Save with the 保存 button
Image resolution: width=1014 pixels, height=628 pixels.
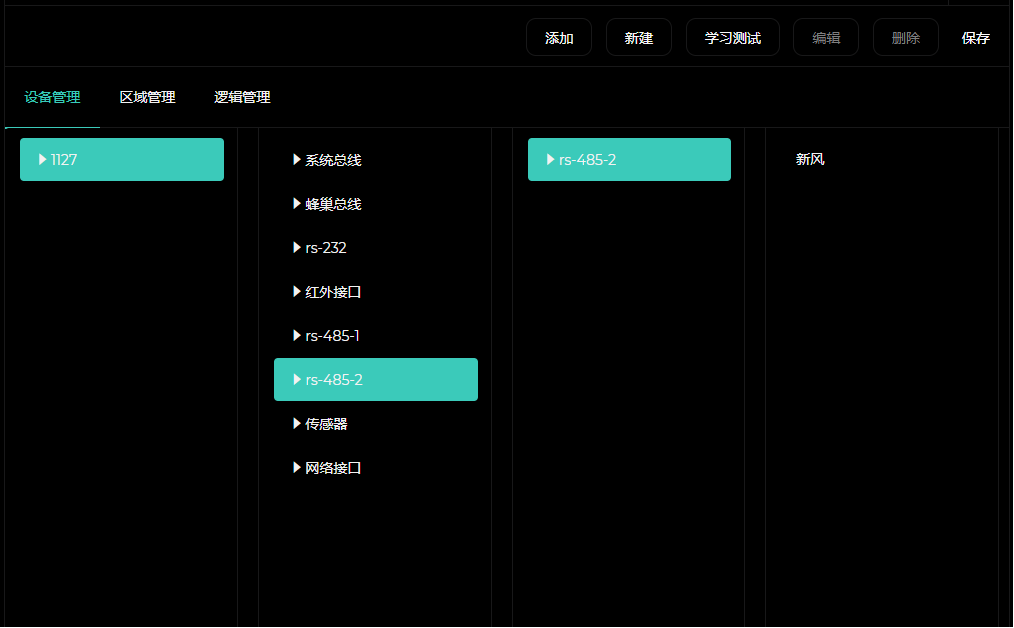[x=975, y=38]
